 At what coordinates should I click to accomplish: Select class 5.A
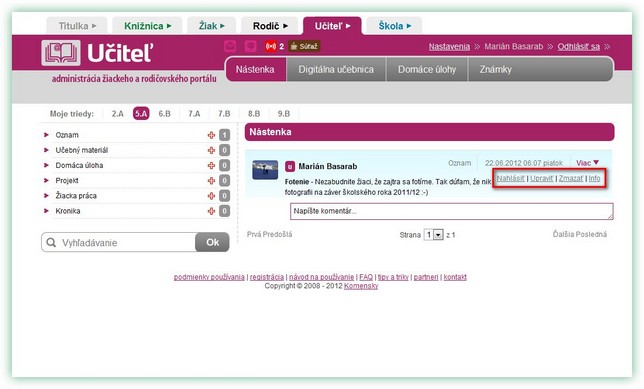[141, 114]
